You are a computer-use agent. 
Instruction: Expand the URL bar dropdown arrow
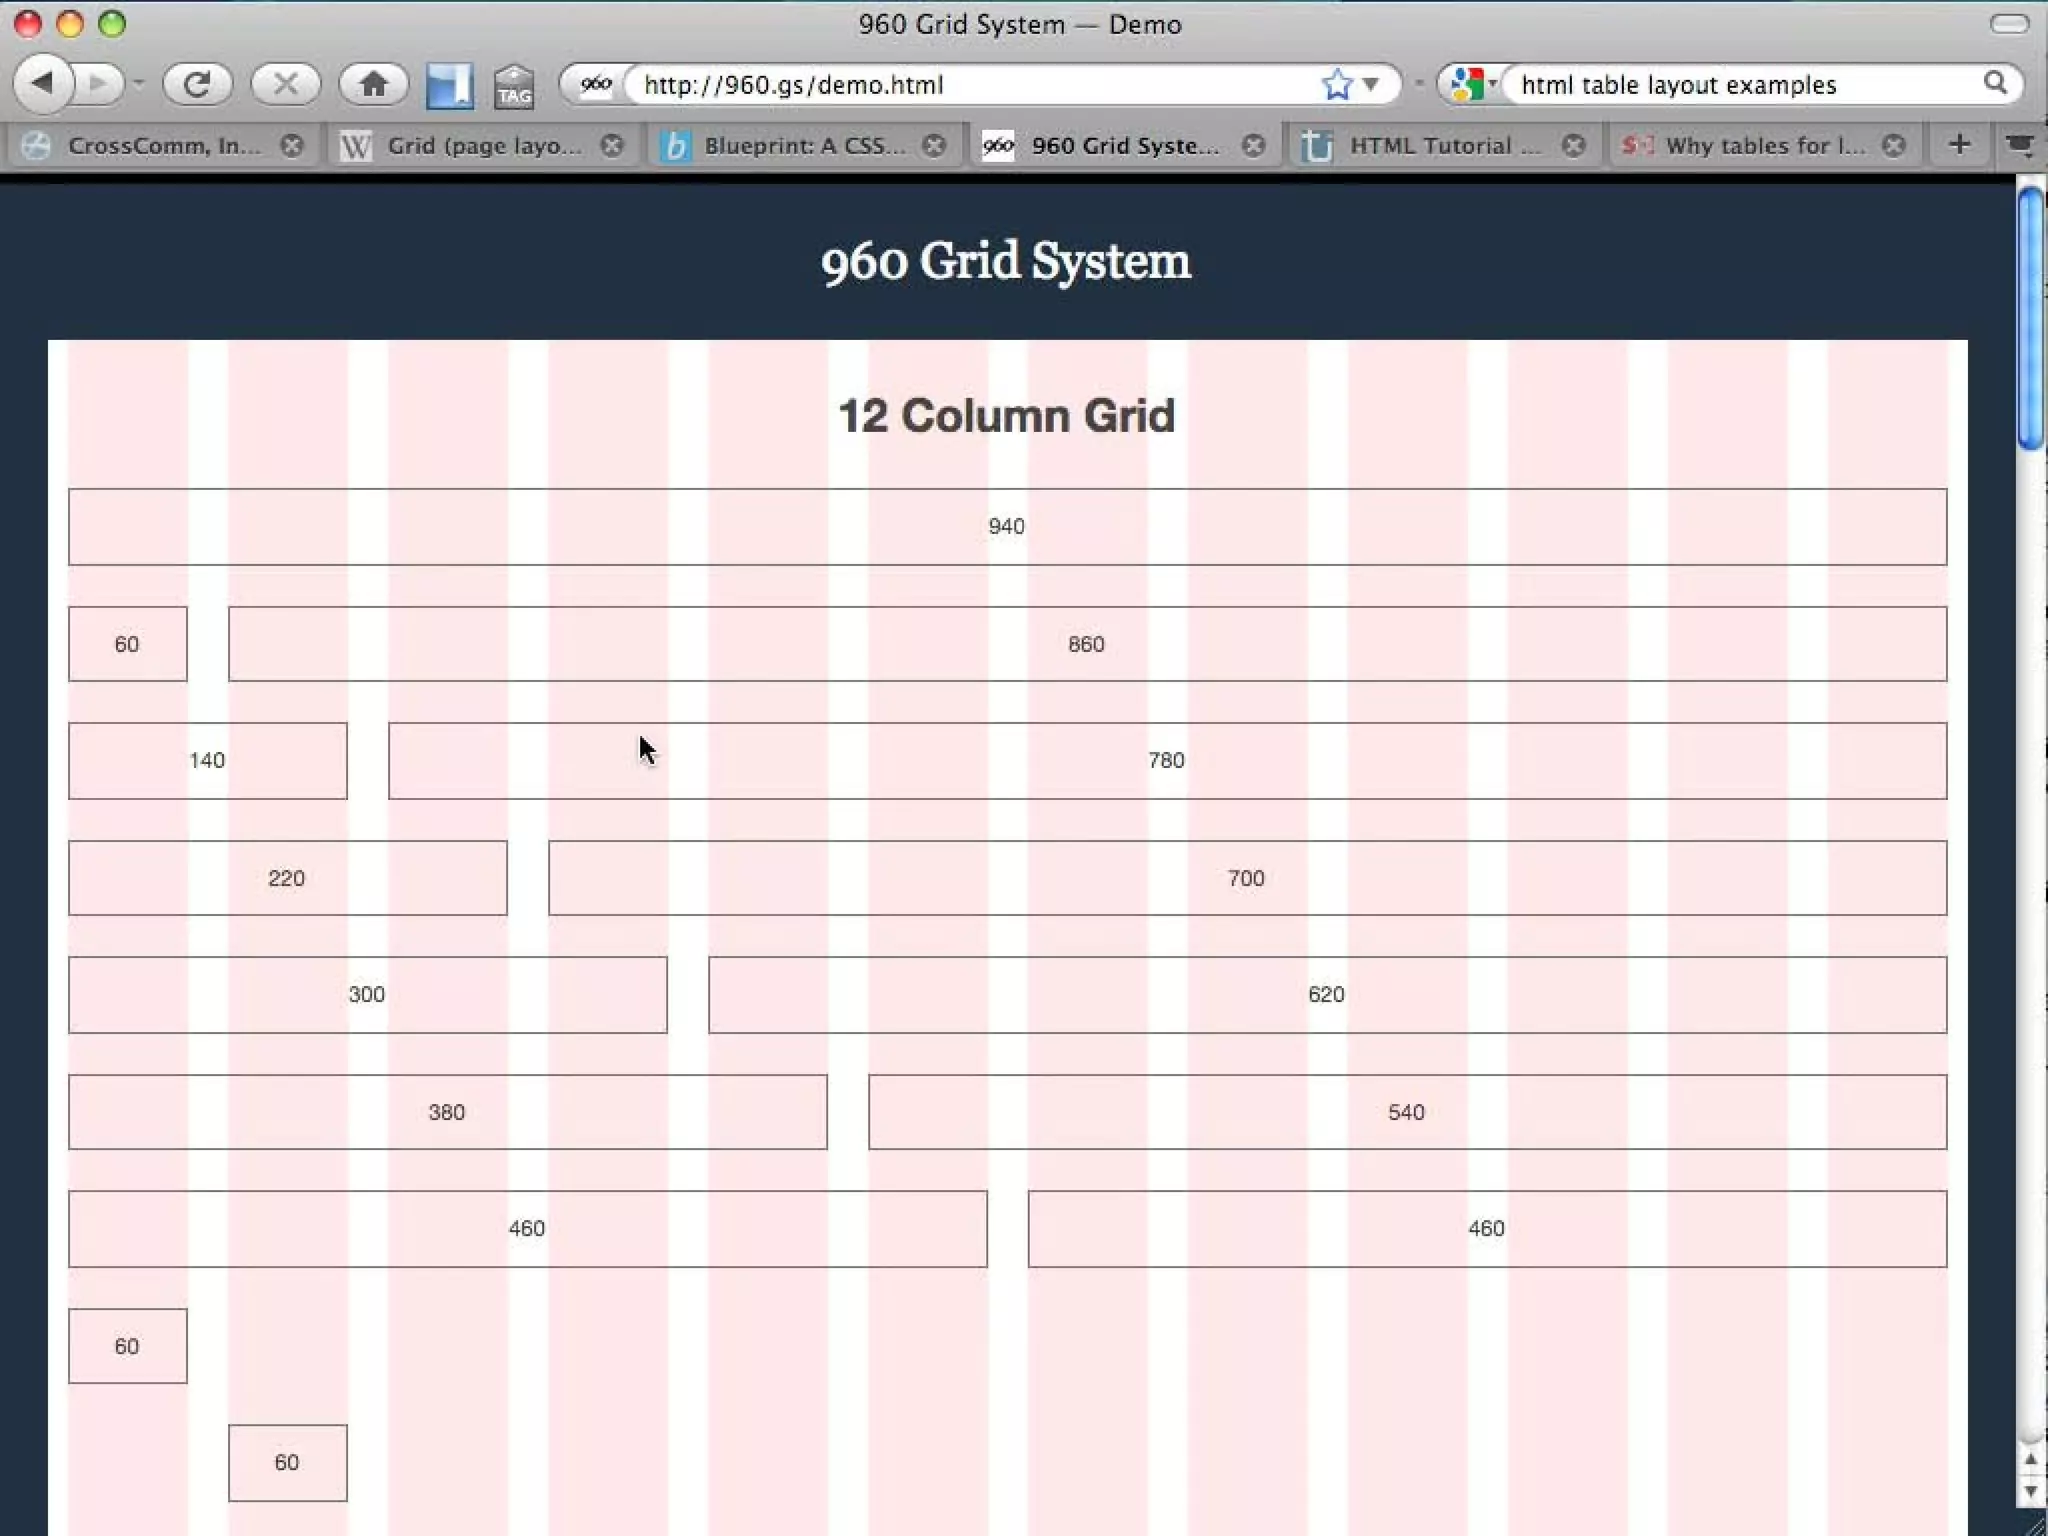pos(1371,85)
